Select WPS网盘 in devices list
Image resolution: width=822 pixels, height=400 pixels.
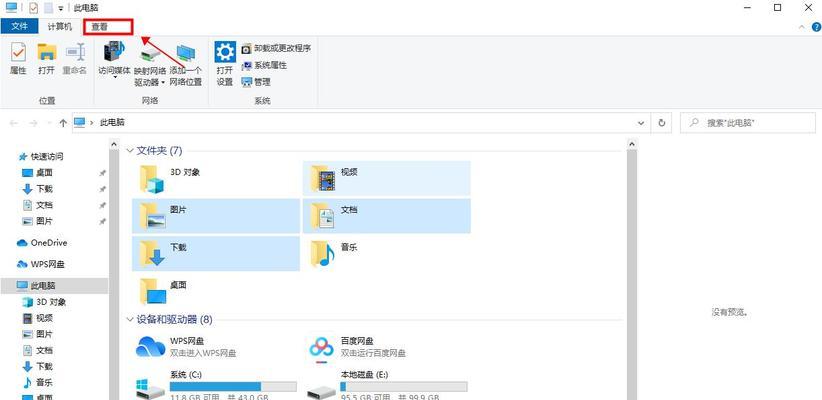pyautogui.click(x=216, y=347)
